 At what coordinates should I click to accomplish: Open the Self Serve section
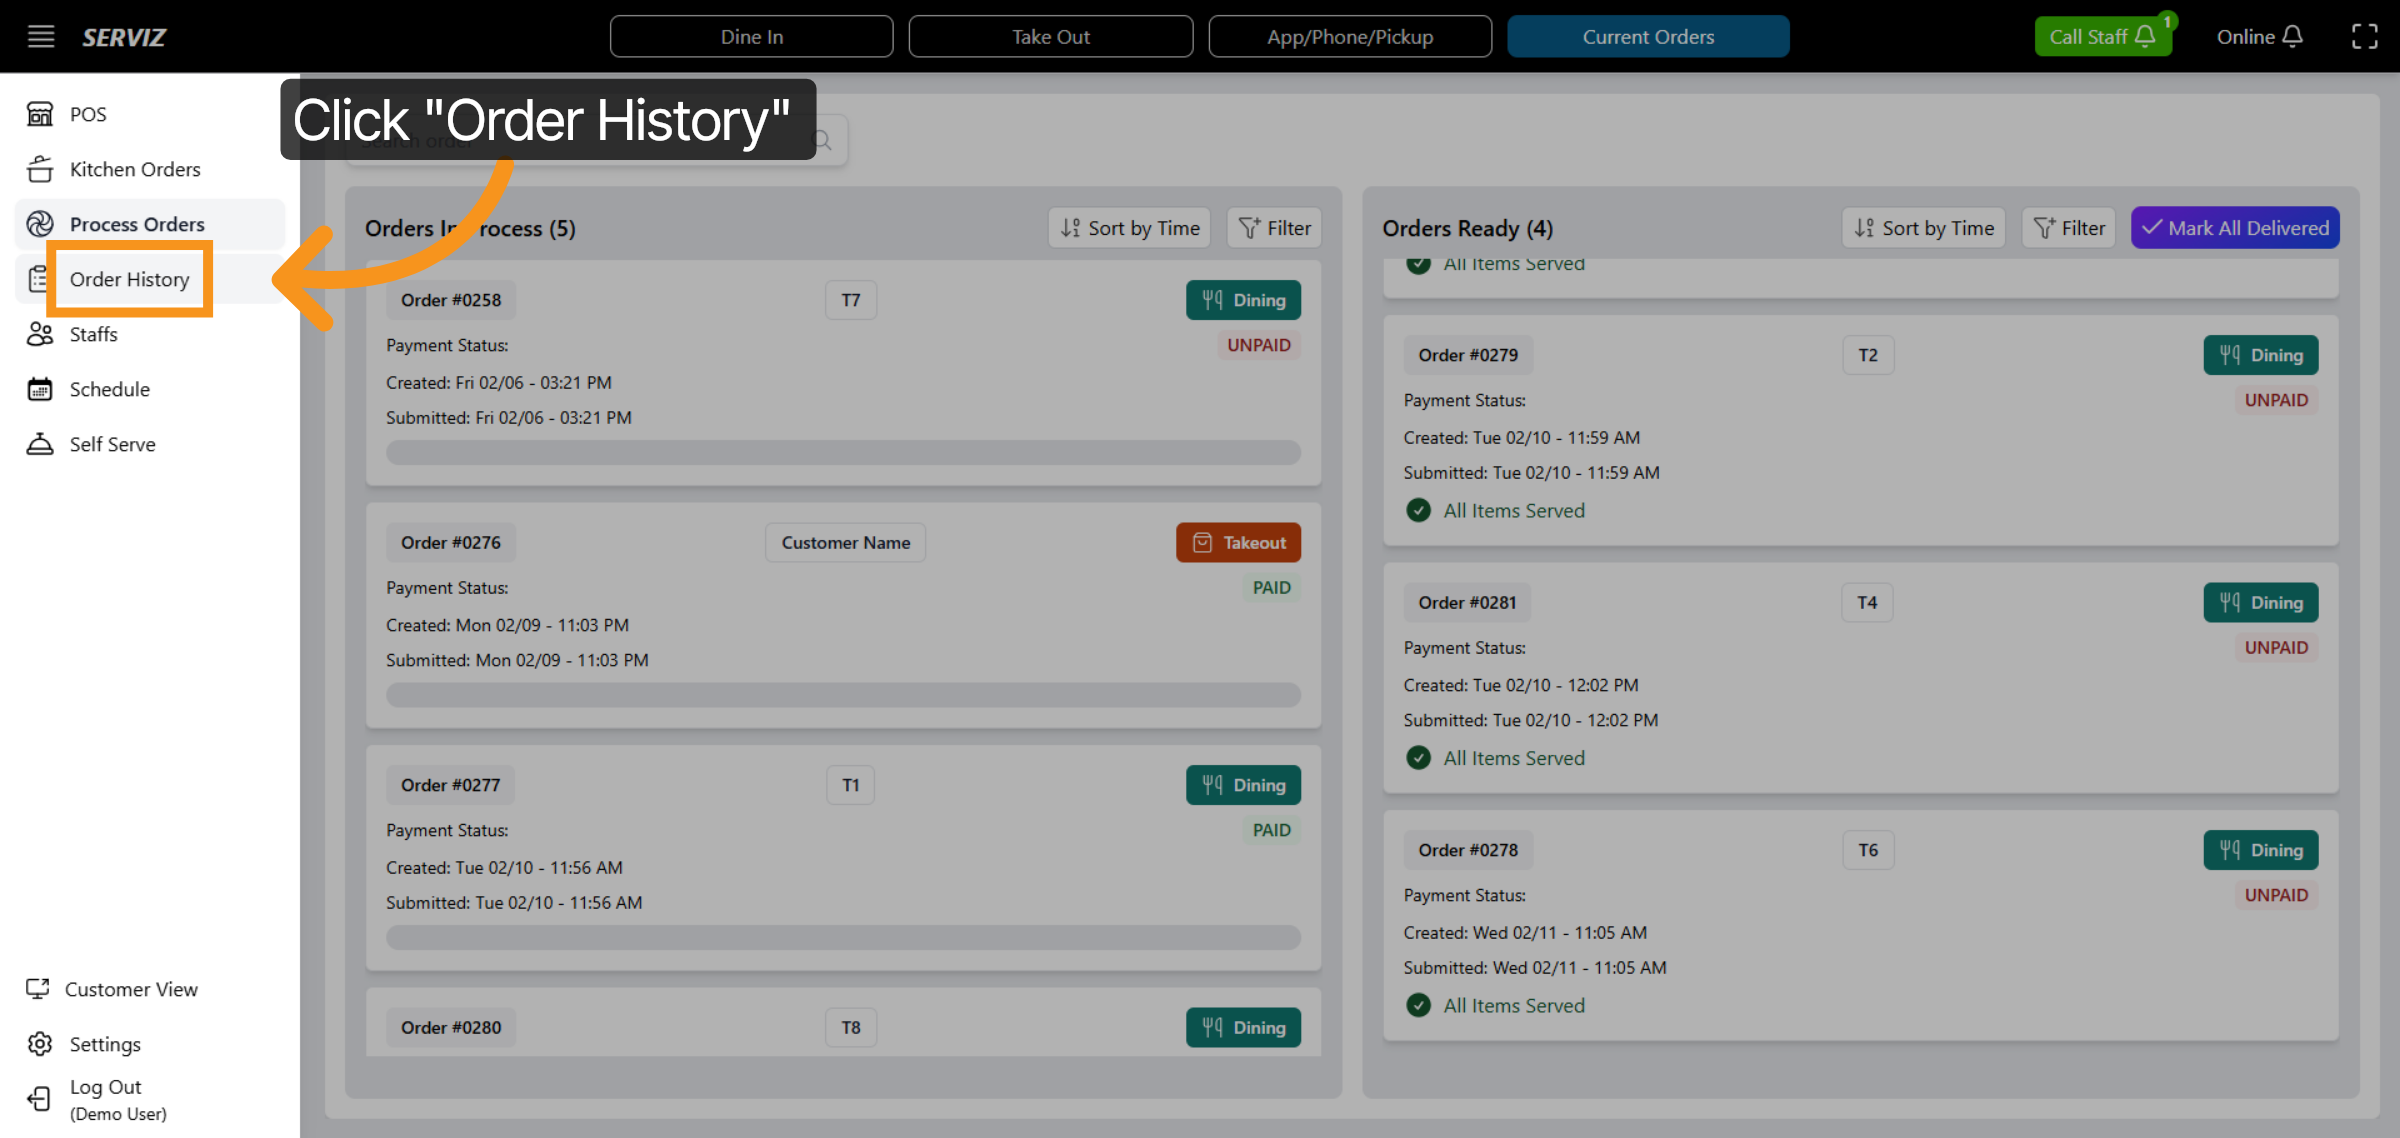click(111, 444)
